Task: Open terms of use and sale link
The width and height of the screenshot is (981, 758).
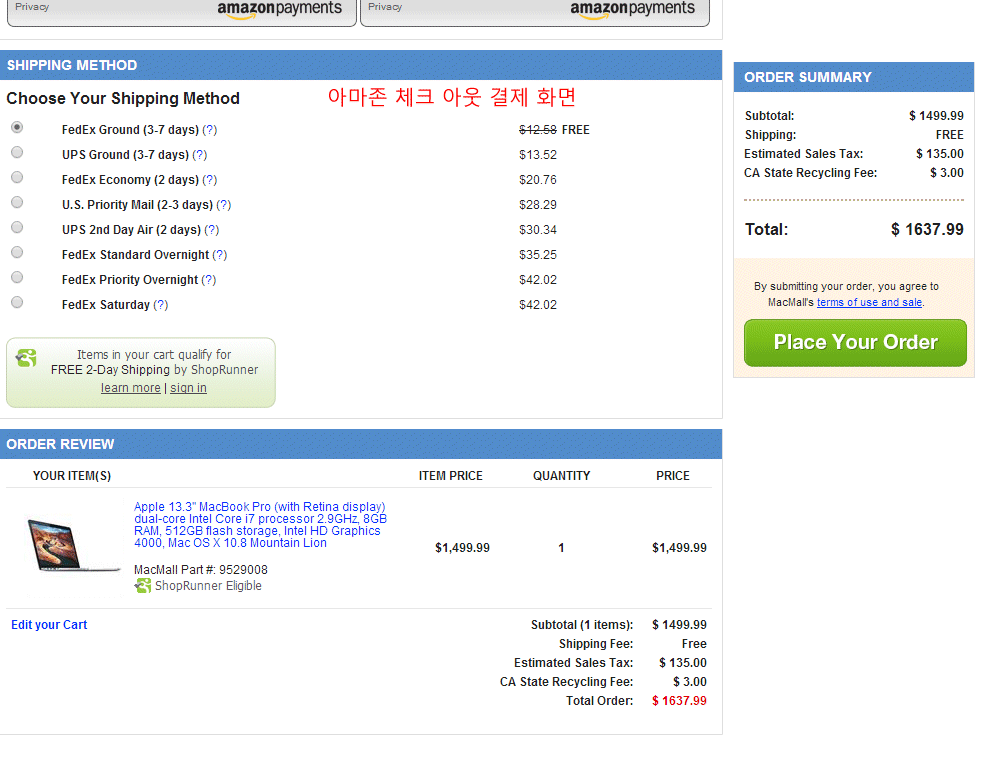Action: coord(869,302)
